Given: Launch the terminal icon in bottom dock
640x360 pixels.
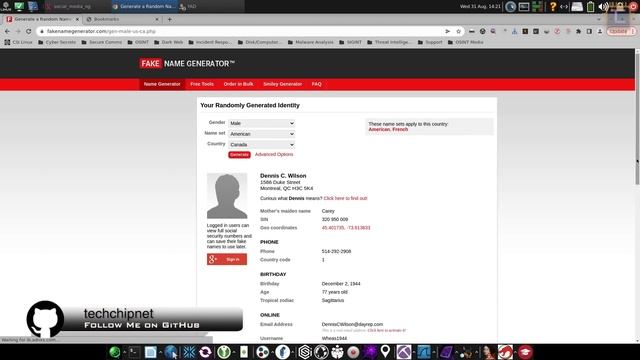Looking at the screenshot, I should point(134,352).
